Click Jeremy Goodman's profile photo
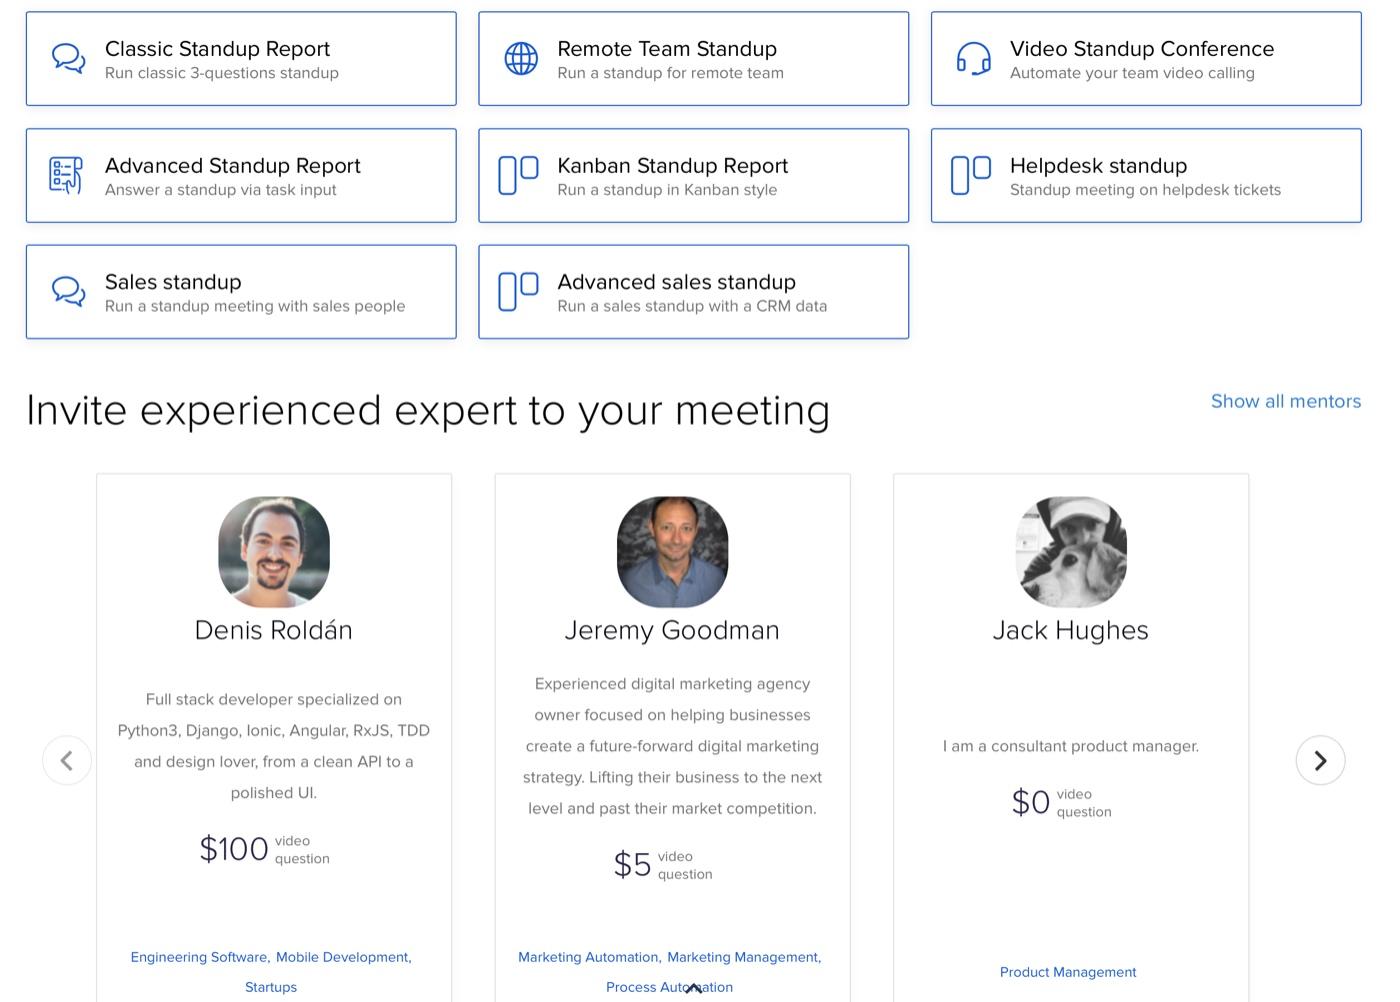This screenshot has height=1002, width=1400. (672, 552)
